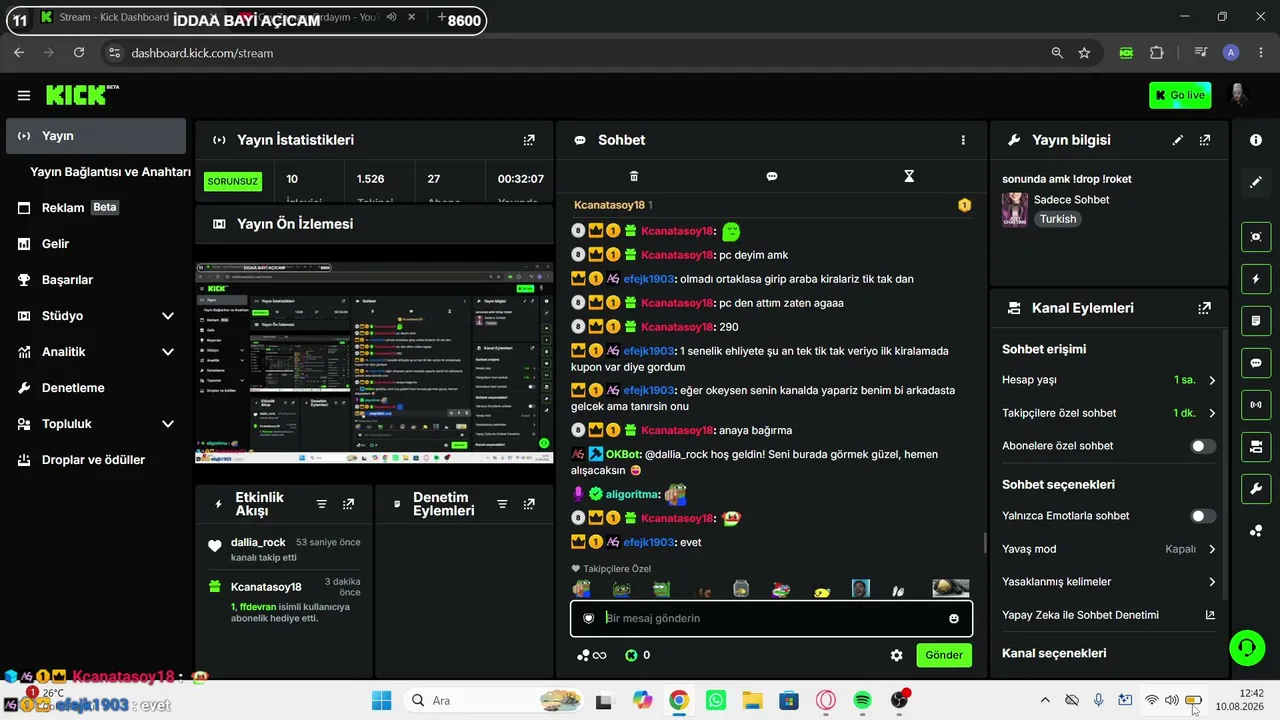Screen dimensions: 1280x720
Task: Open Yavaş mod setting options
Action: pos(1109,549)
